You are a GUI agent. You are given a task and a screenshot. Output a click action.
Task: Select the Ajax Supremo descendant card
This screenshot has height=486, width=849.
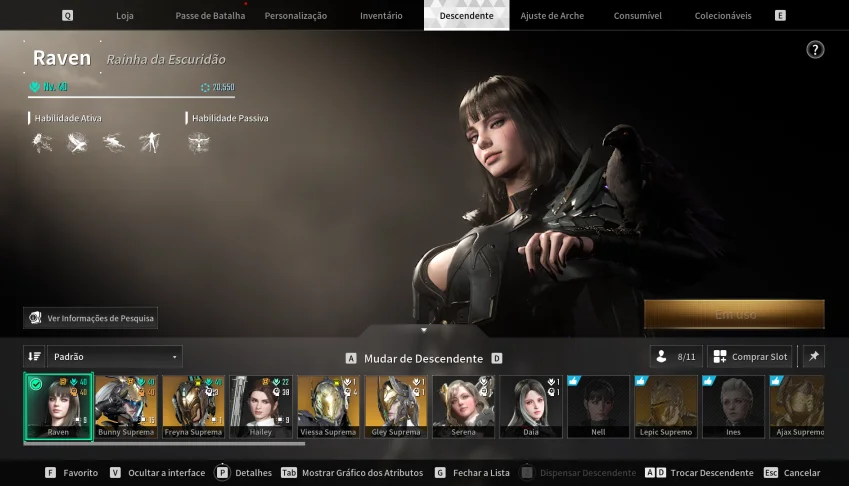pyautogui.click(x=797, y=406)
